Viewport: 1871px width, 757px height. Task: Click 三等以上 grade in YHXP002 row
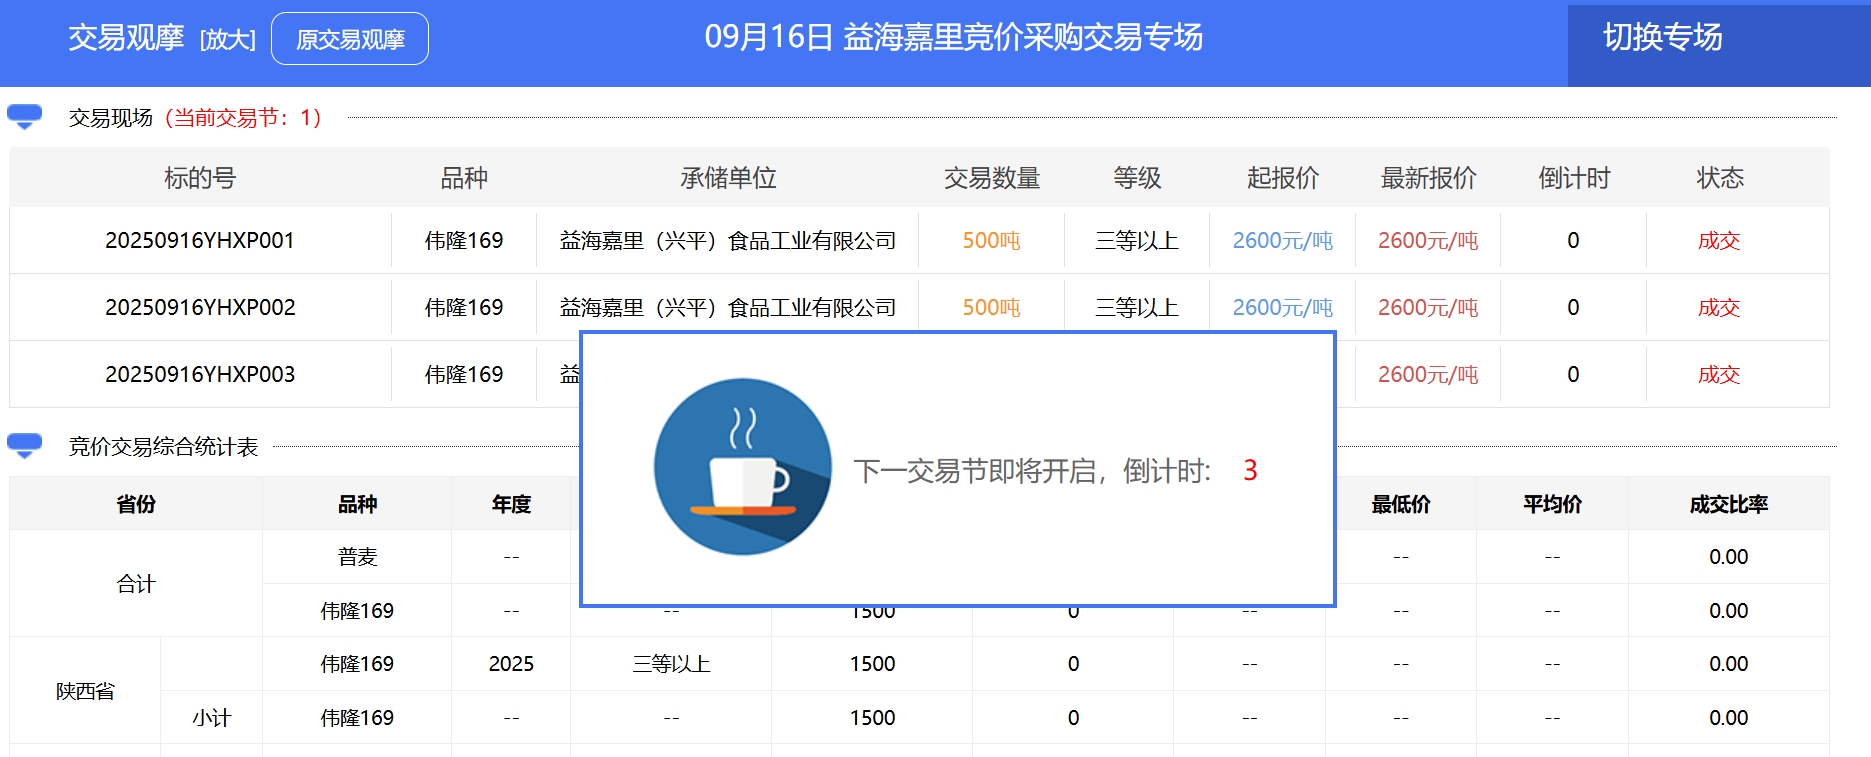click(1137, 308)
